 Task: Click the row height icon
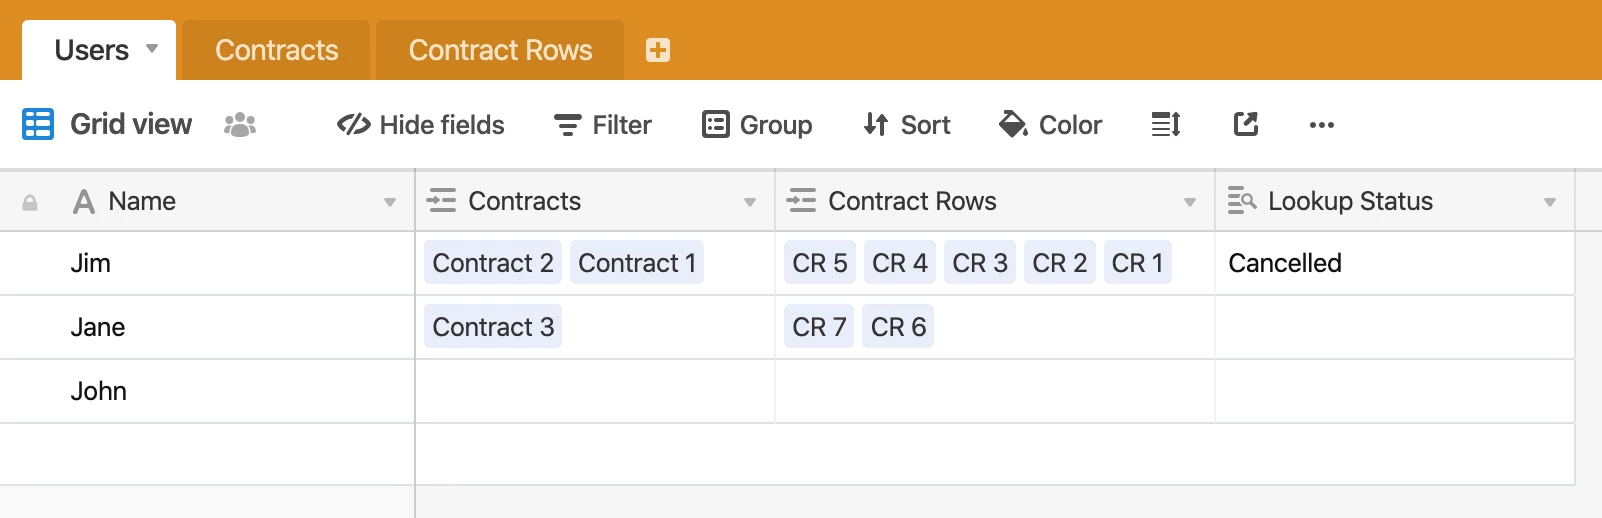point(1166,124)
